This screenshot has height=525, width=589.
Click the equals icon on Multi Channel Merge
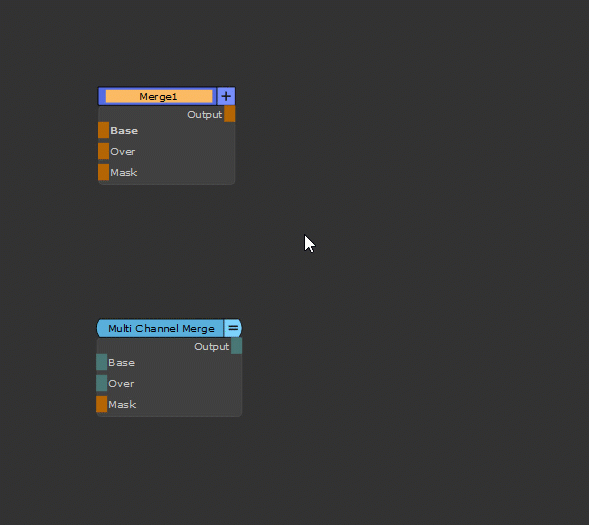click(x=233, y=328)
